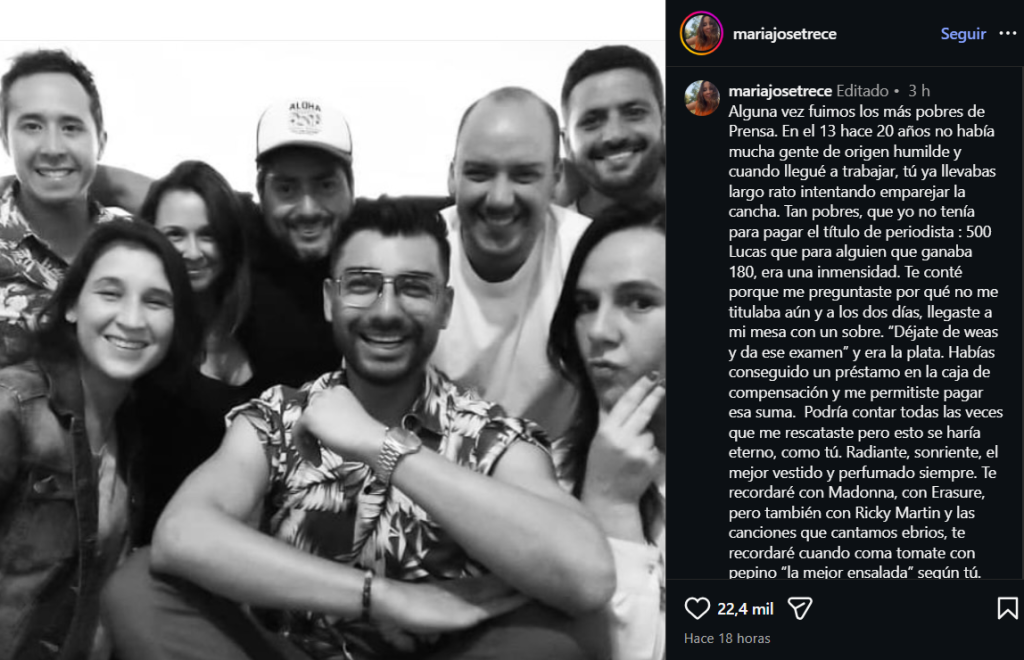Click the 3 h time beside Editado
This screenshot has height=660, width=1024.
click(919, 91)
